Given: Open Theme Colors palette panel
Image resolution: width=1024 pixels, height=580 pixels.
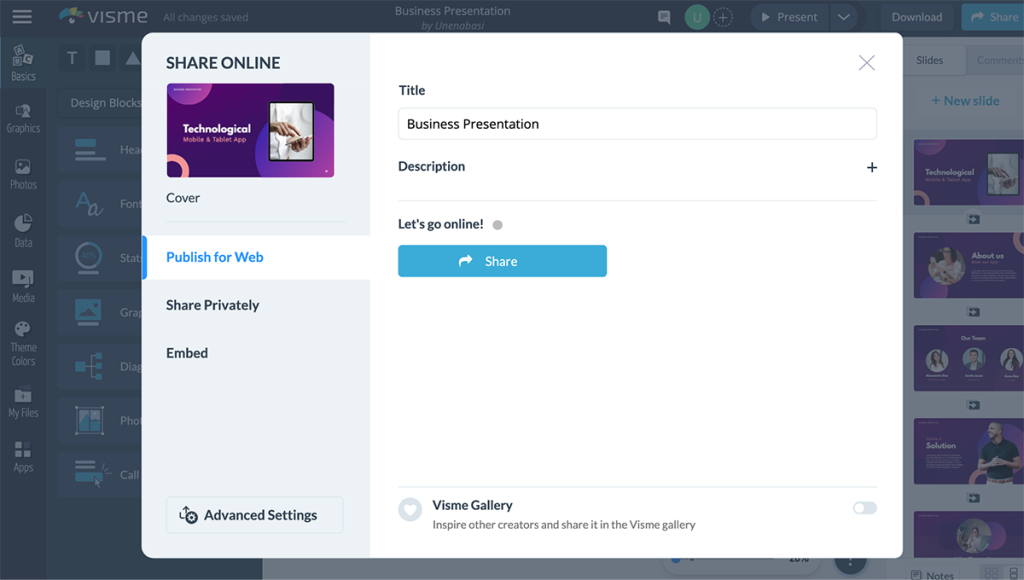Looking at the screenshot, I should (23, 343).
